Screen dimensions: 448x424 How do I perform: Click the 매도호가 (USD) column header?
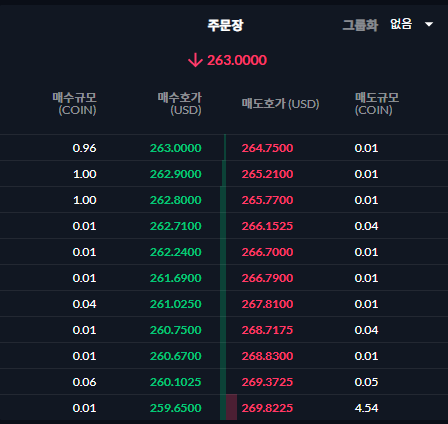coord(280,104)
